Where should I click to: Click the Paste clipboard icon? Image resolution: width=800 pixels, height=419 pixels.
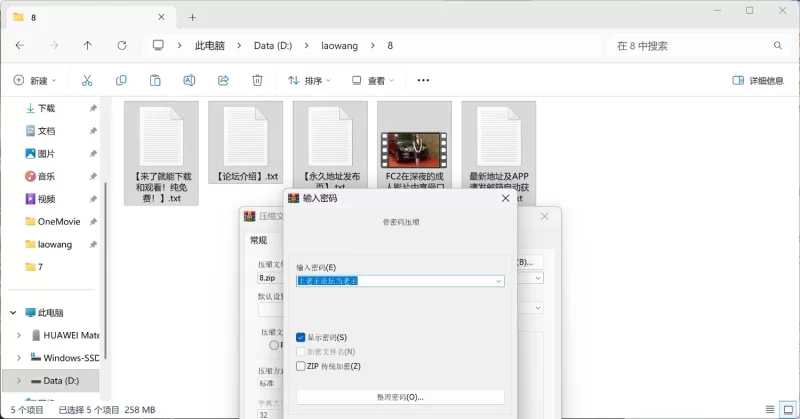155,80
